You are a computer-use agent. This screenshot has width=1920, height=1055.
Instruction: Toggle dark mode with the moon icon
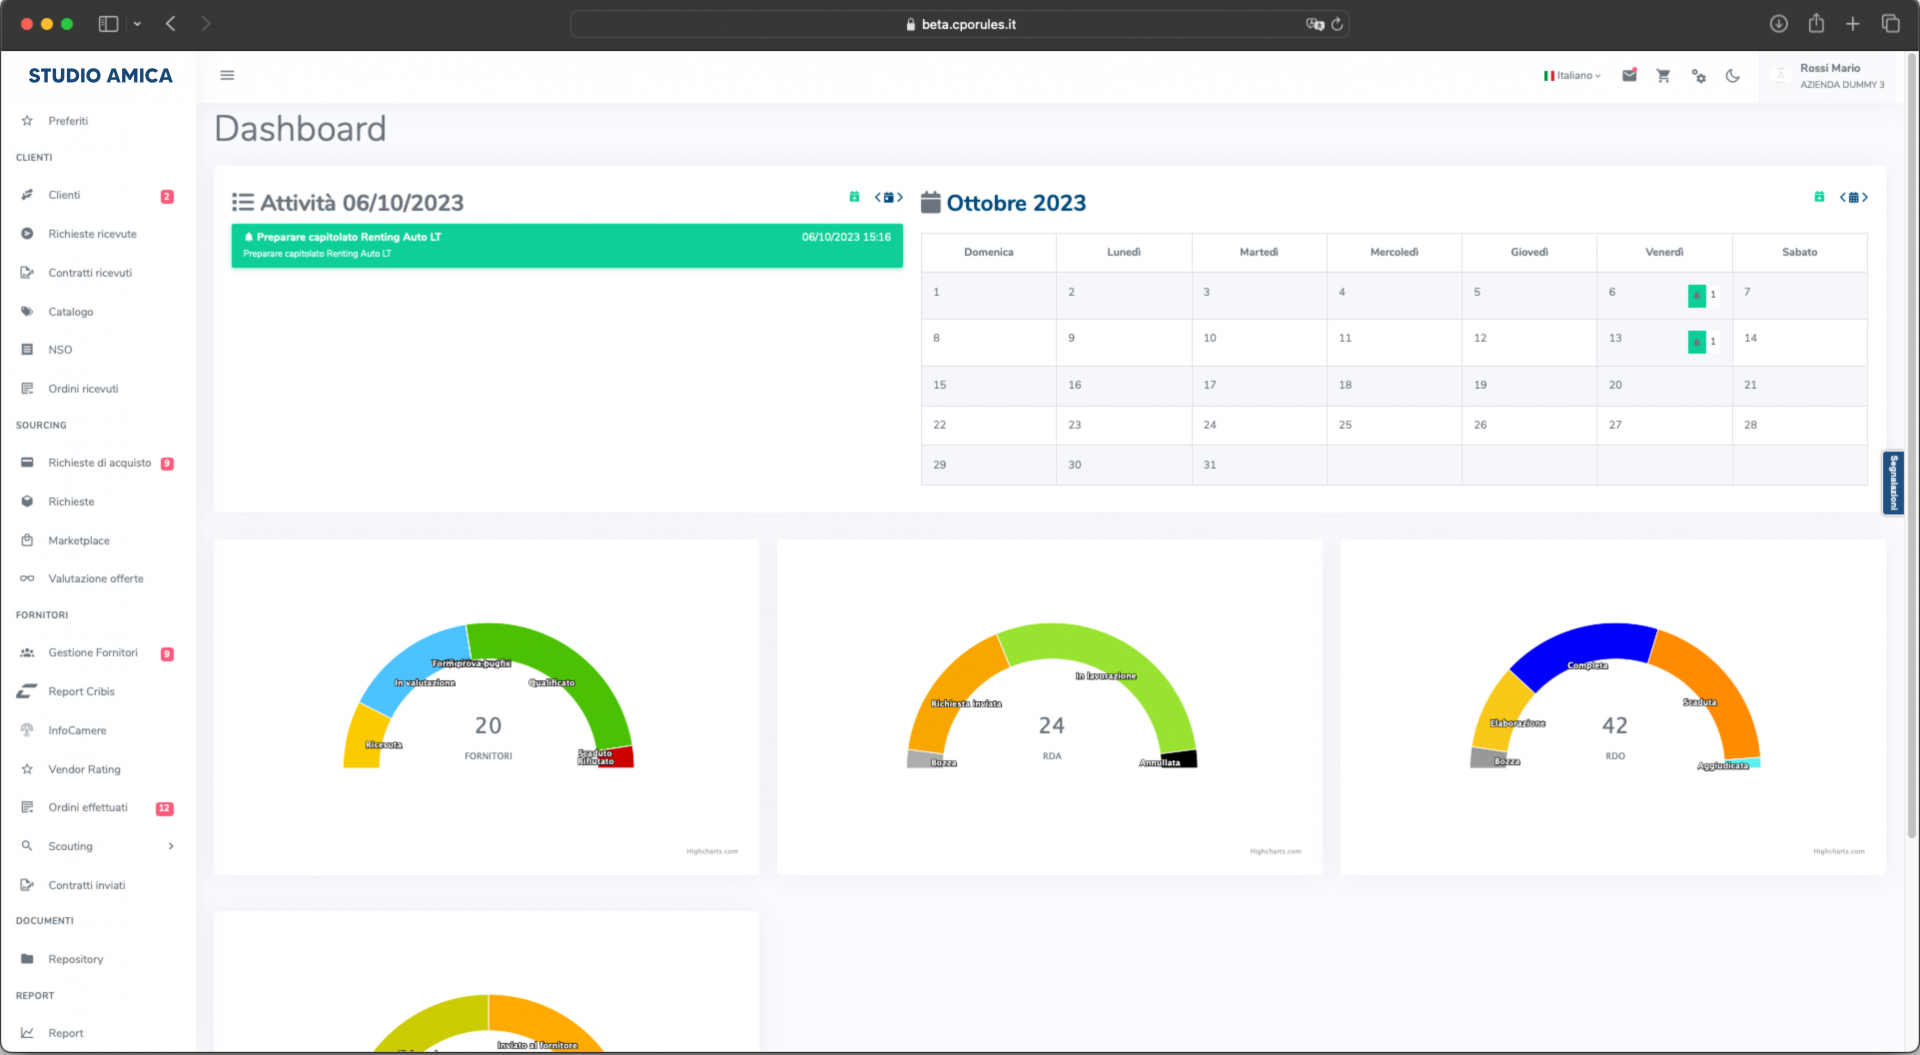click(x=1733, y=75)
